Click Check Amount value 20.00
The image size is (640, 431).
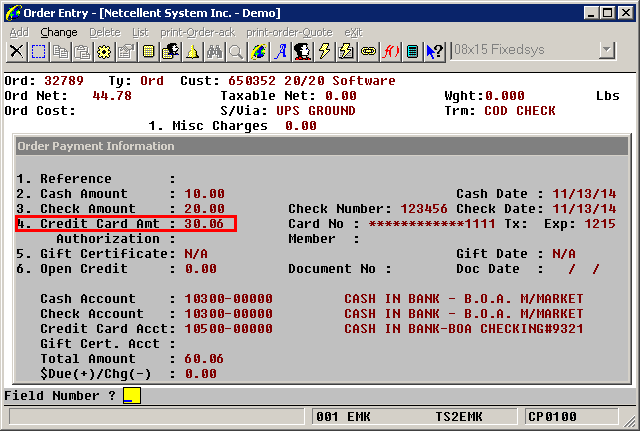click(x=204, y=209)
